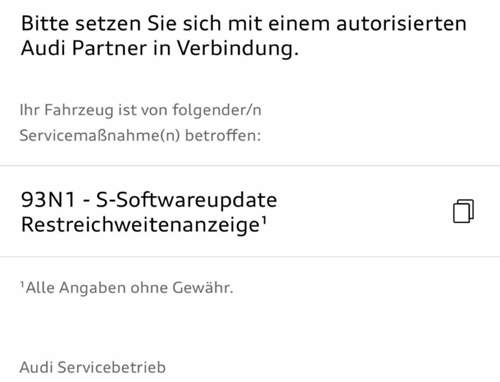Select the word autorisierten in the heading
Viewport: 500px width, 382px height.
tap(401, 24)
